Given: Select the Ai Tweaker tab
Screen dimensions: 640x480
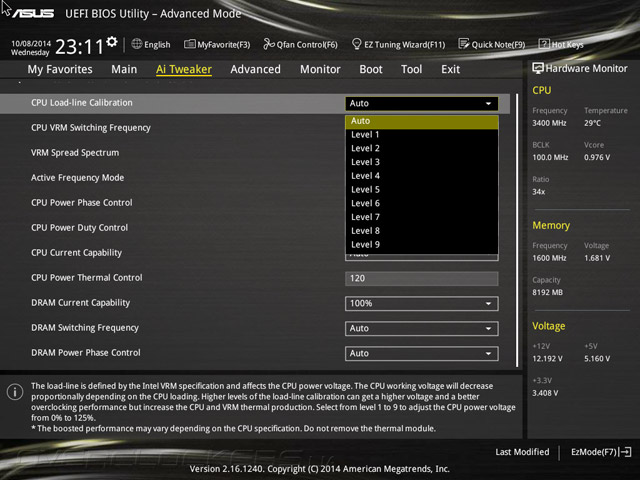Looking at the screenshot, I should 184,69.
